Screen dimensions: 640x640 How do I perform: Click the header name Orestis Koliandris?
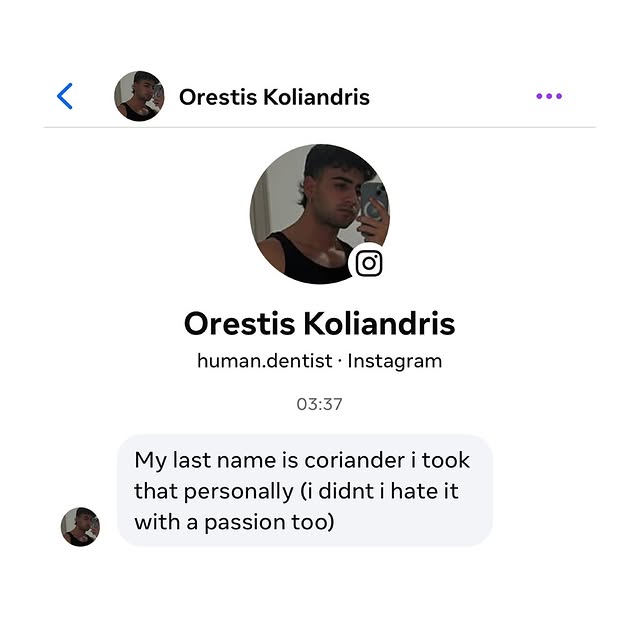point(274,97)
